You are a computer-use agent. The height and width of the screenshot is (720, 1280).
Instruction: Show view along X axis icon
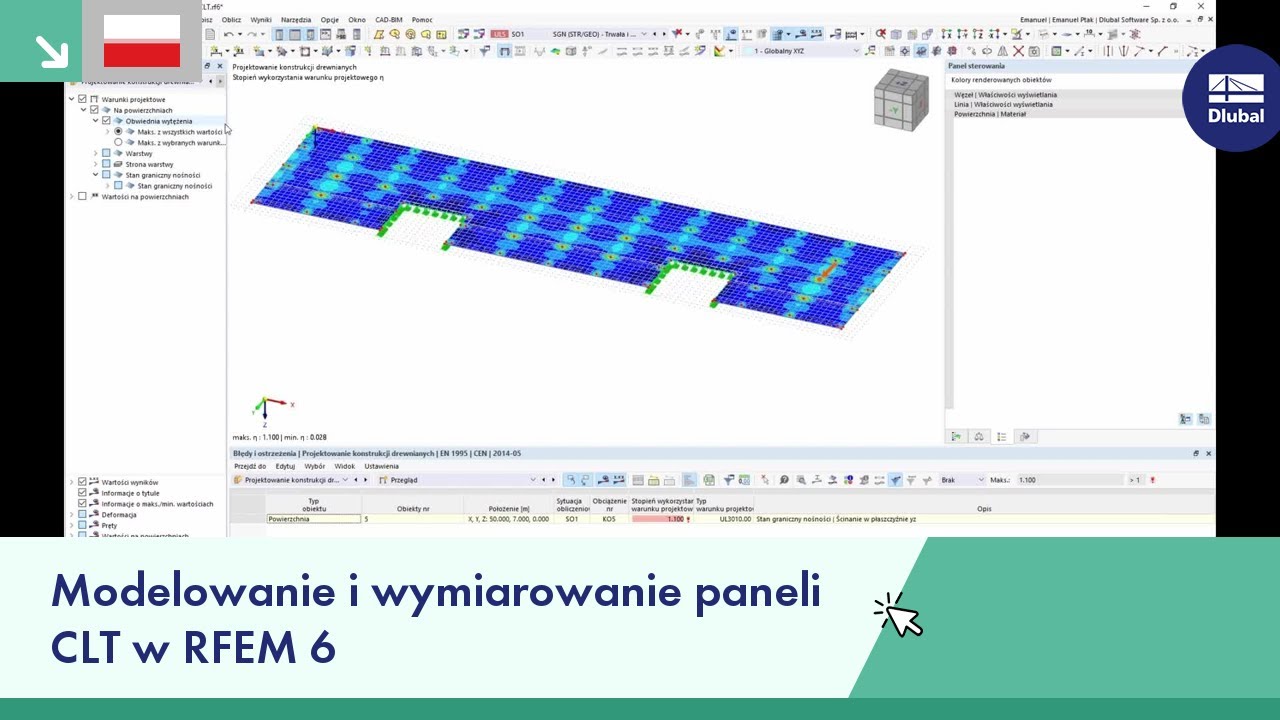pyautogui.click(x=945, y=34)
